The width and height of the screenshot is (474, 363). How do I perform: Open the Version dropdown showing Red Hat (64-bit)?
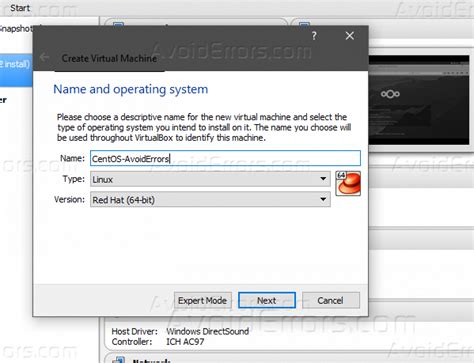pos(210,200)
